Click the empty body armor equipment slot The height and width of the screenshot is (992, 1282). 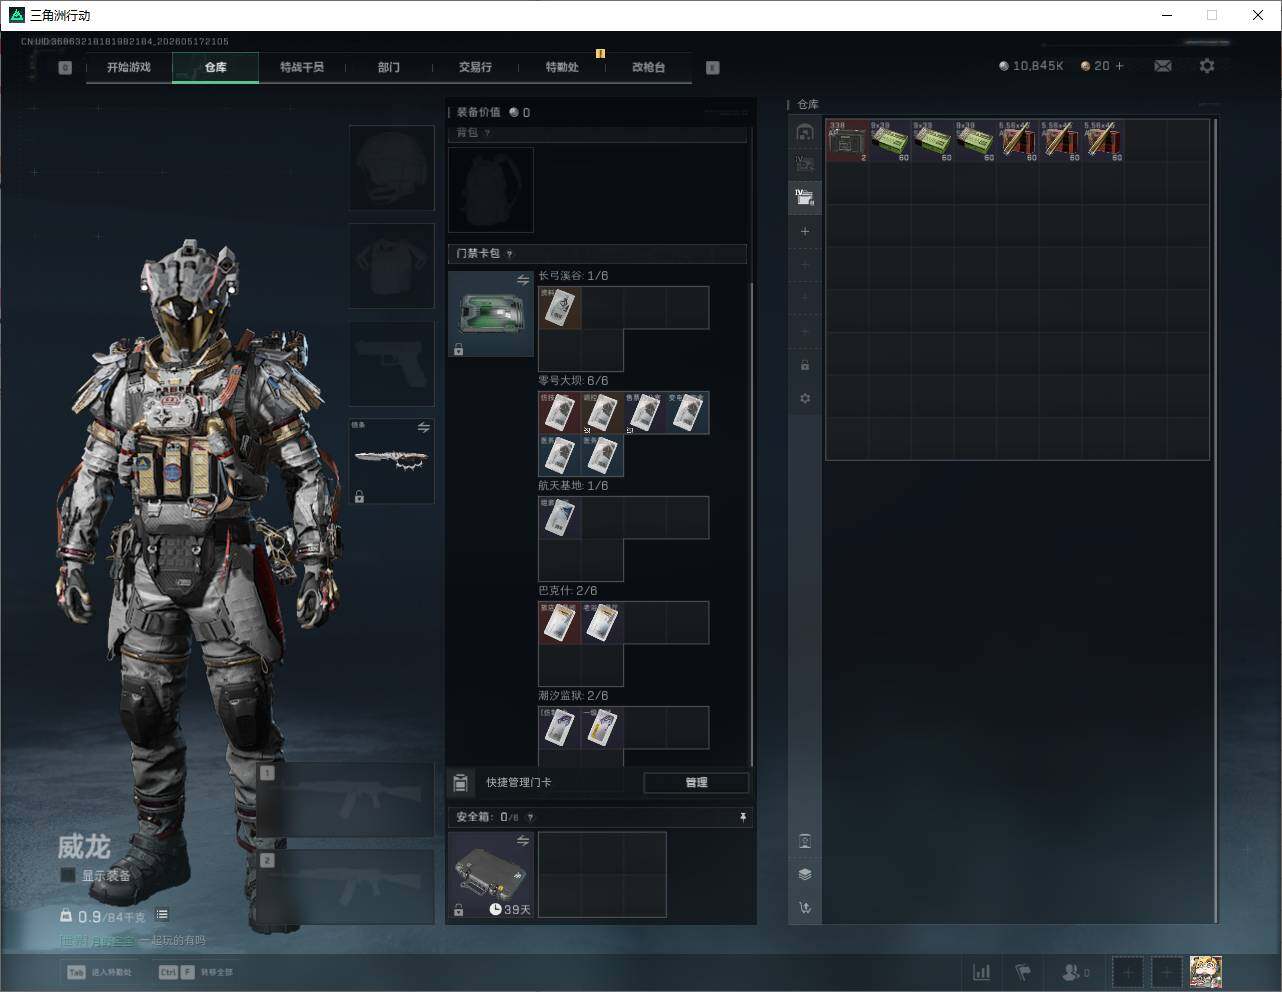(392, 266)
